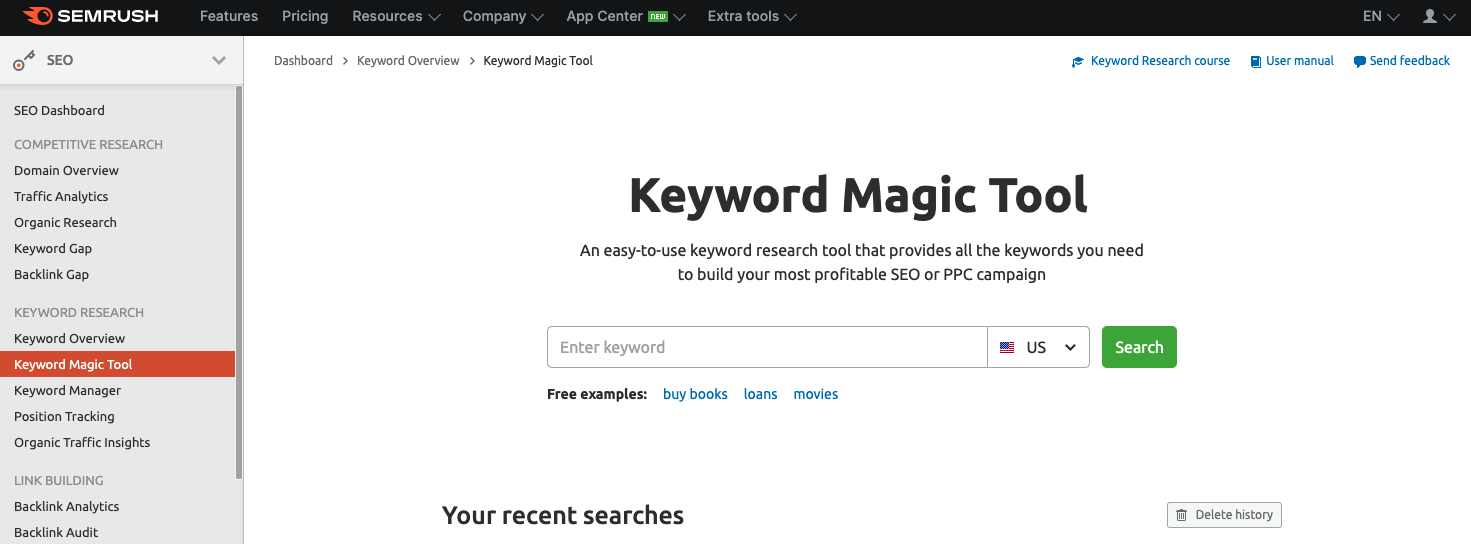Click the LINK BUILDING section heading
1471x544 pixels.
pos(59,481)
